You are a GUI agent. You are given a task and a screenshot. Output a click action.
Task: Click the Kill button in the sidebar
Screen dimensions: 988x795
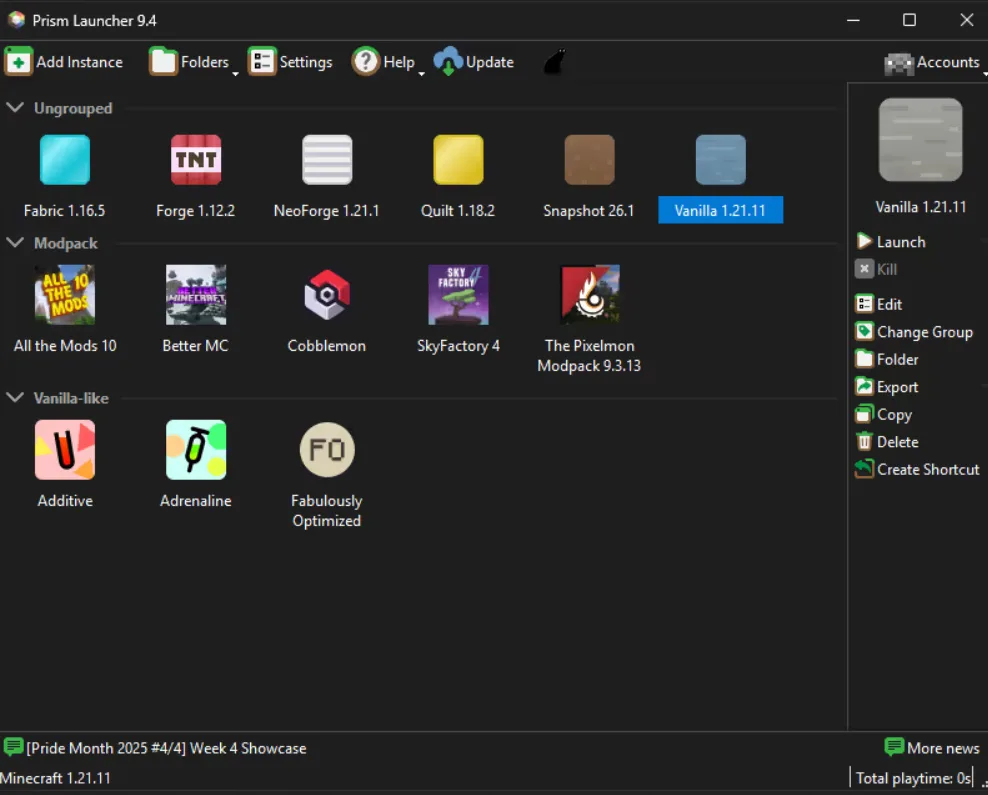click(x=876, y=269)
